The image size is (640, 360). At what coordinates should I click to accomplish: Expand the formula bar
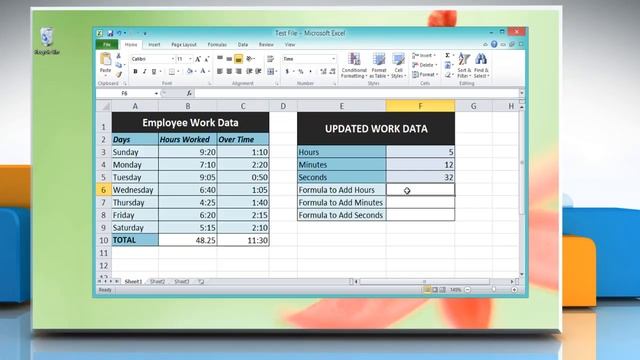522,93
